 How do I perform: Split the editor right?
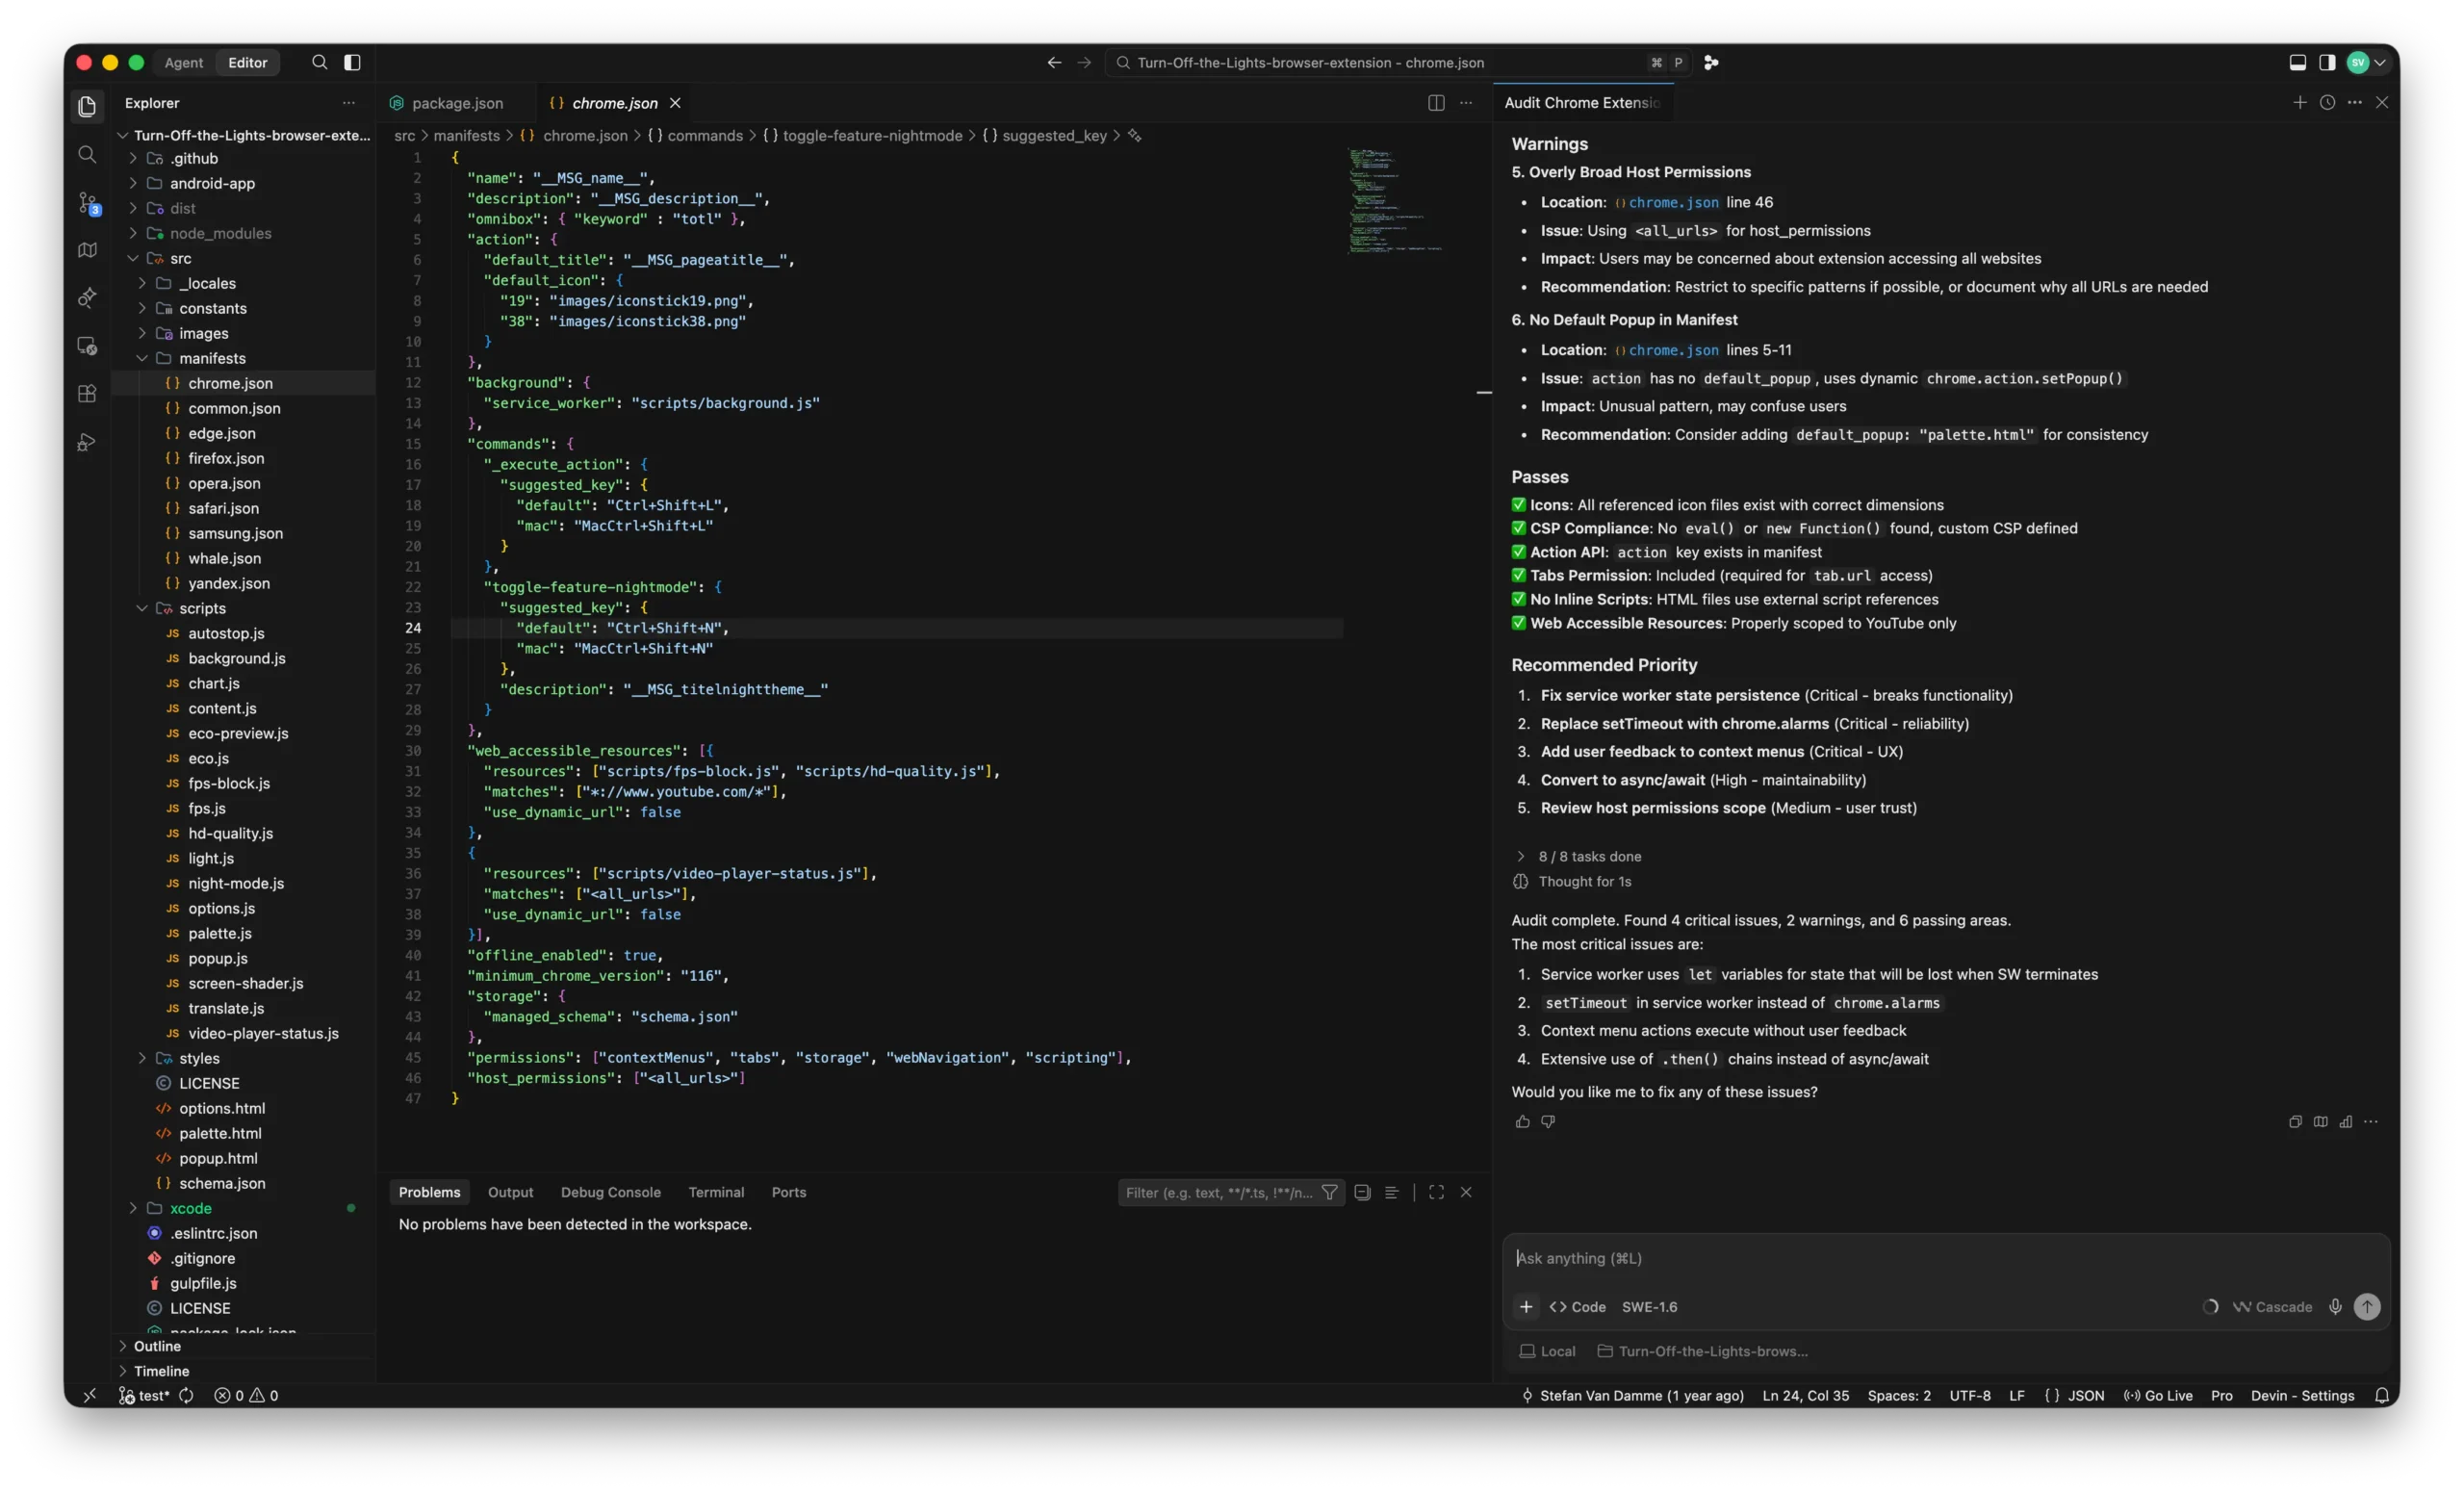point(1436,103)
